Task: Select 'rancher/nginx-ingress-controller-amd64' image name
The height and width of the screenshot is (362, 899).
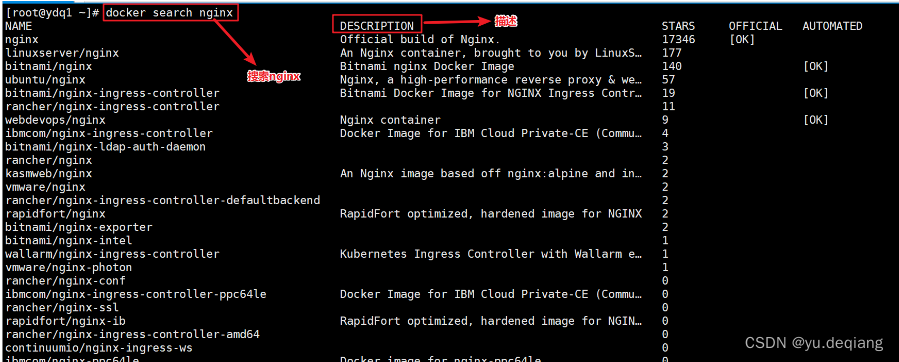Action: pos(132,334)
